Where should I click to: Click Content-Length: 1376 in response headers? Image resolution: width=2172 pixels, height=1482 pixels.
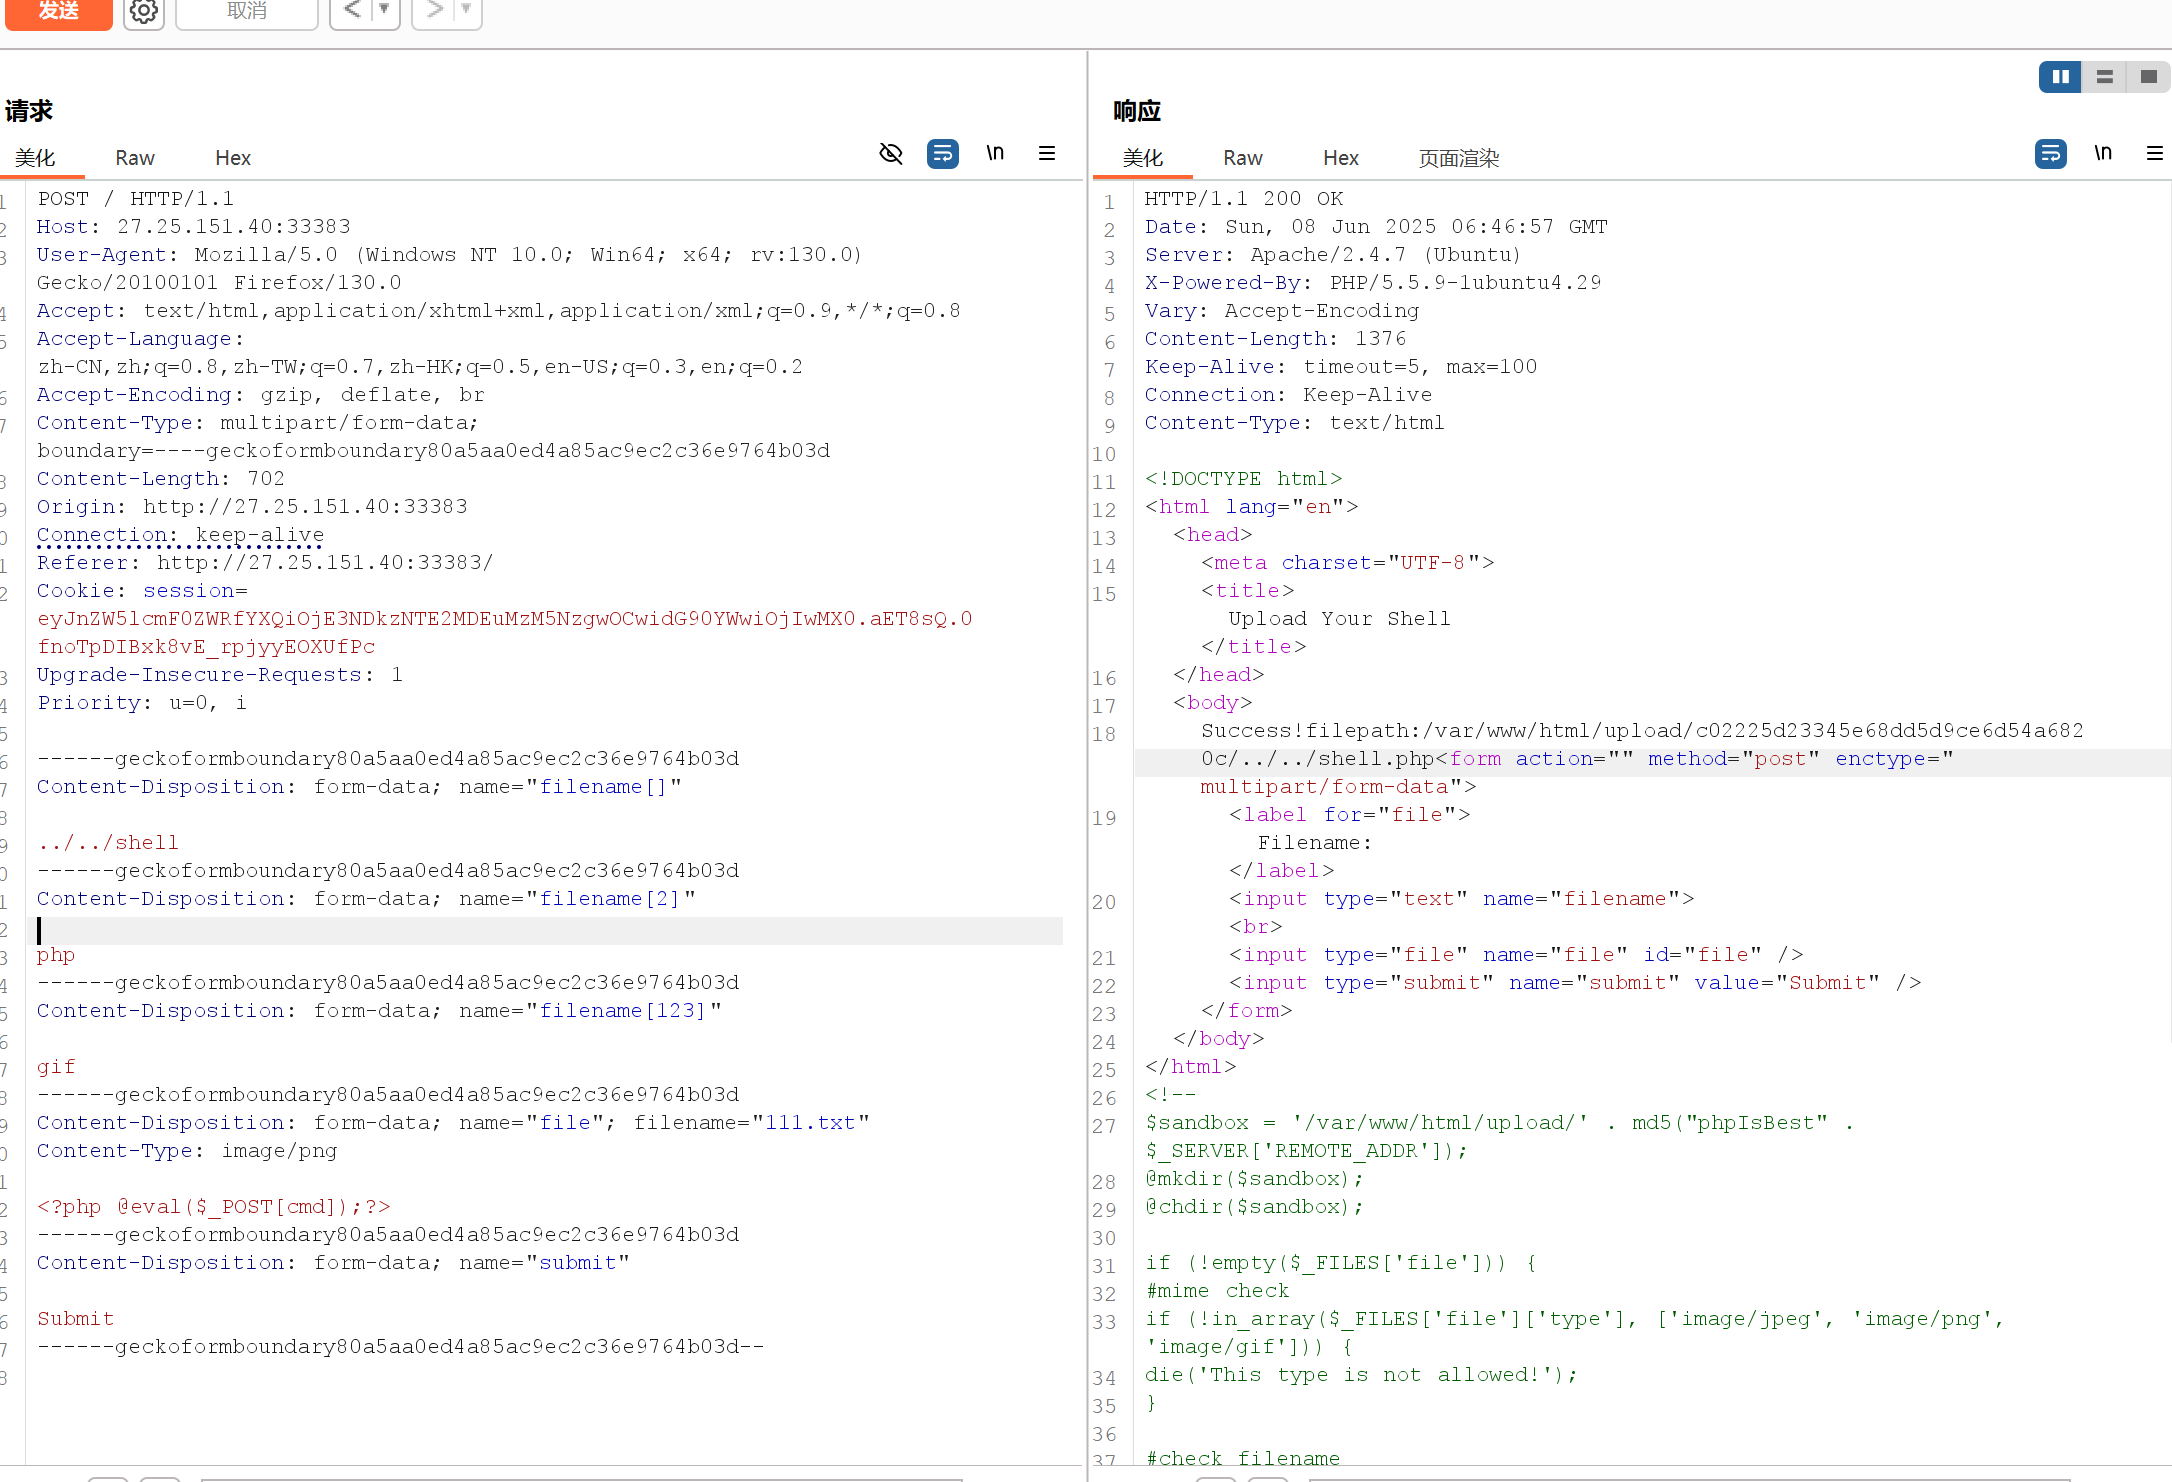coord(1275,339)
